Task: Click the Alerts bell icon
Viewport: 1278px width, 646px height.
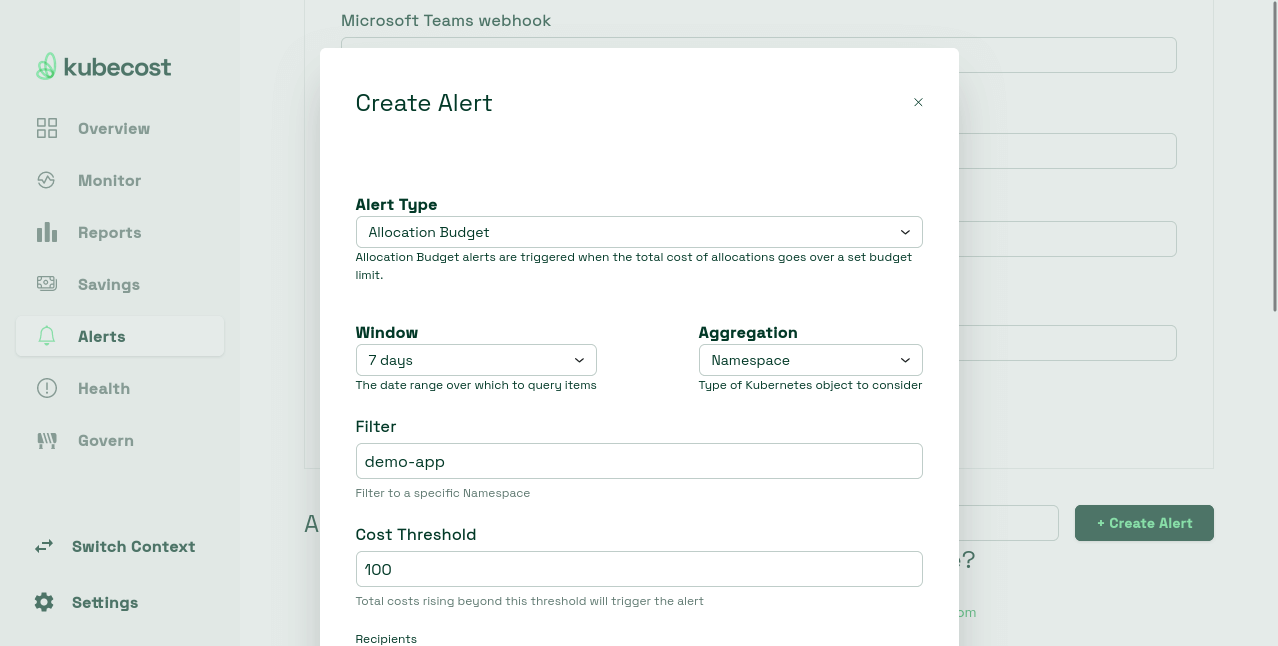Action: click(x=46, y=336)
